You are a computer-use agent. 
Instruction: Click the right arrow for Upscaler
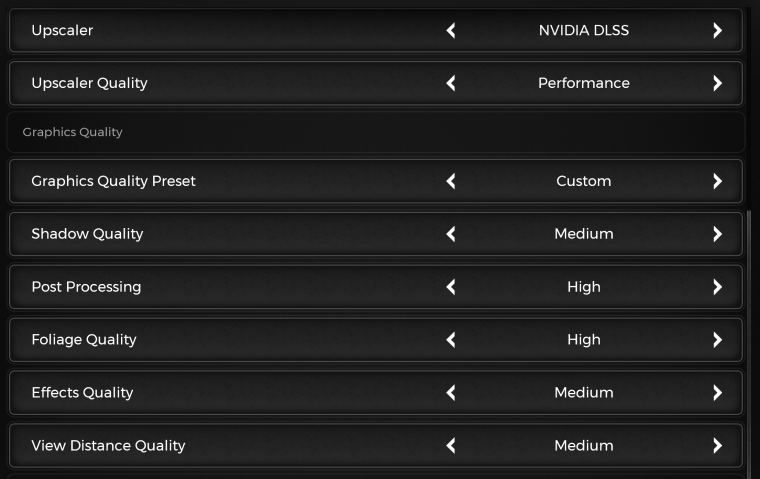(717, 31)
